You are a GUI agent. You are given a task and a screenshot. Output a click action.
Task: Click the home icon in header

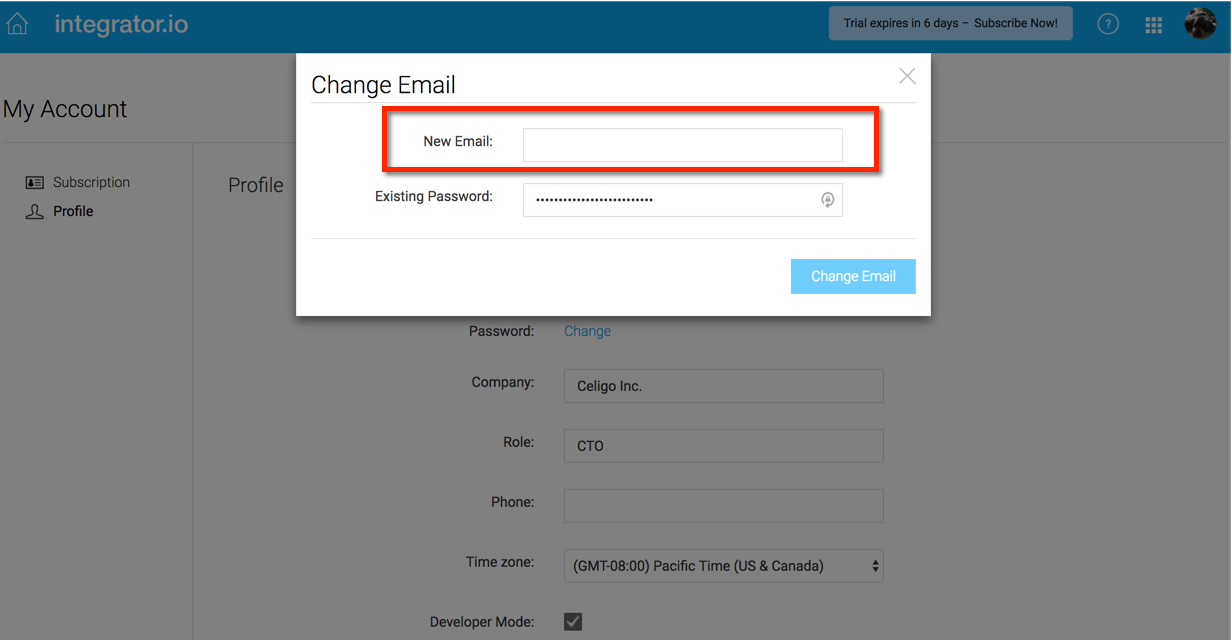click(x=17, y=24)
